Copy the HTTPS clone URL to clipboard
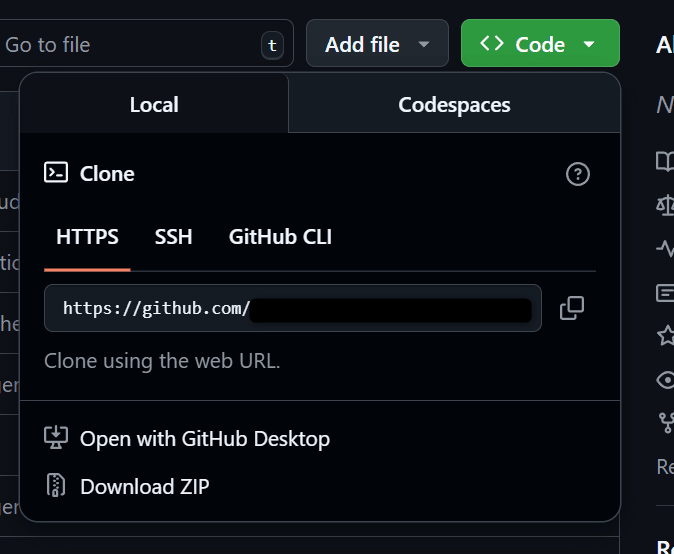674x554 pixels. [572, 308]
